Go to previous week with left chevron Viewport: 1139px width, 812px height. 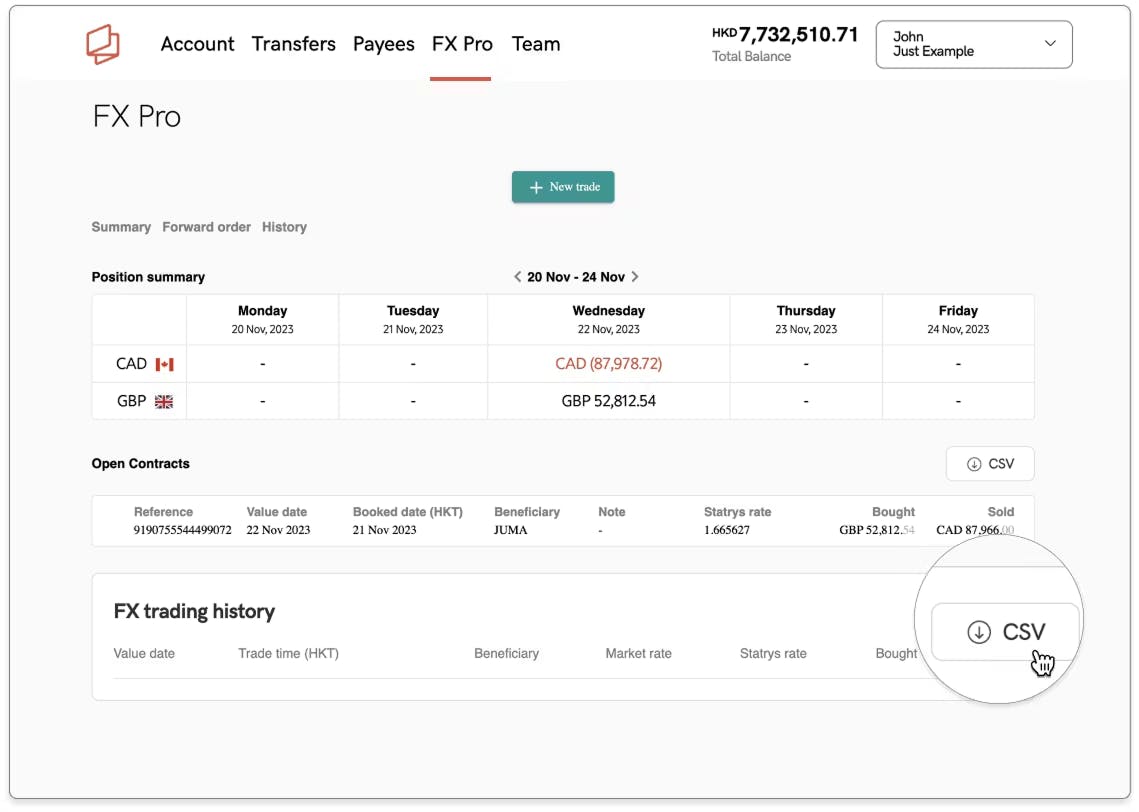pos(517,277)
